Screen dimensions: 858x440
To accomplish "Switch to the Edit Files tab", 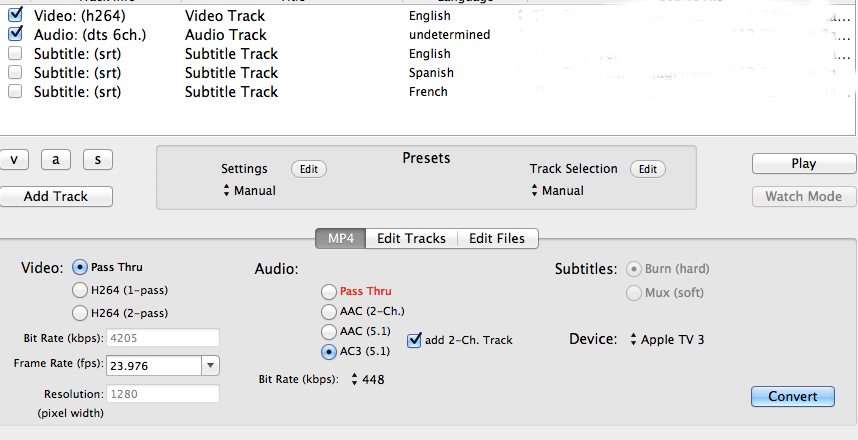I will (498, 238).
